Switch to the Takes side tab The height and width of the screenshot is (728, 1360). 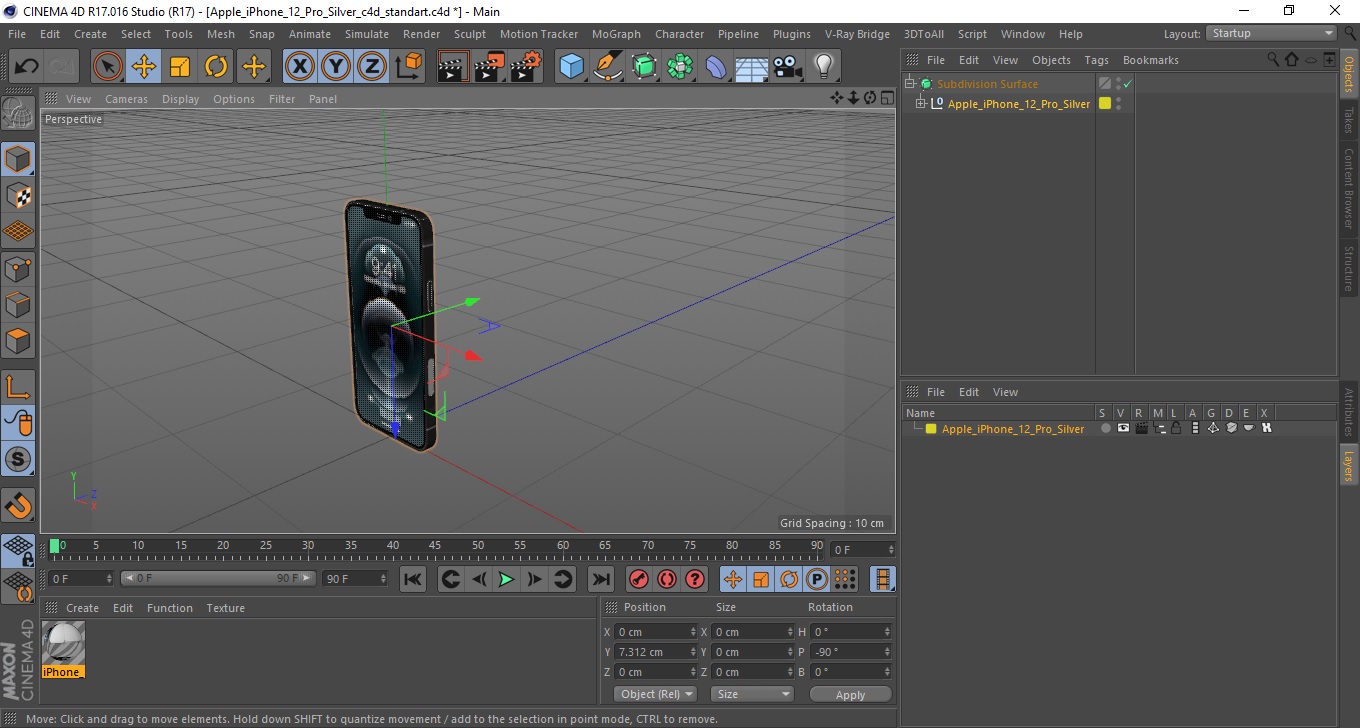coord(1349,120)
